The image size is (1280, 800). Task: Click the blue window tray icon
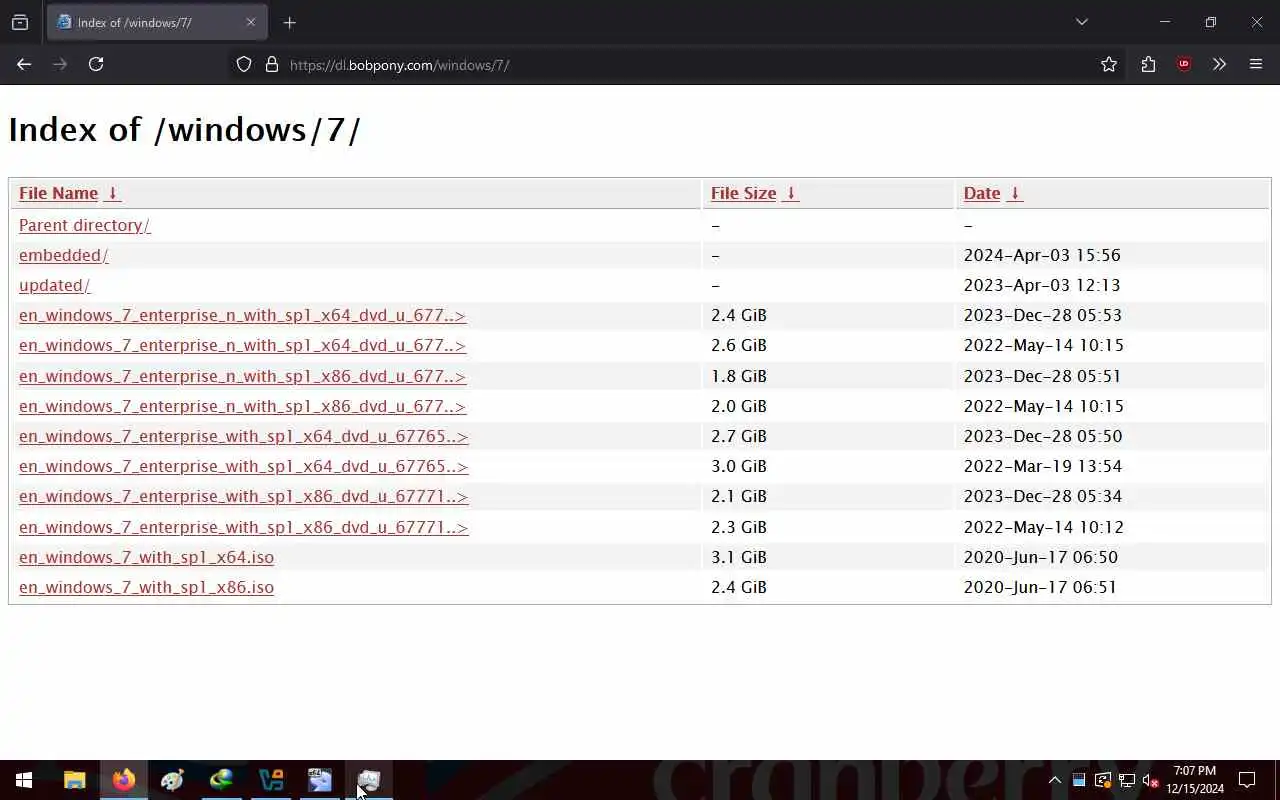[x=1079, y=780]
